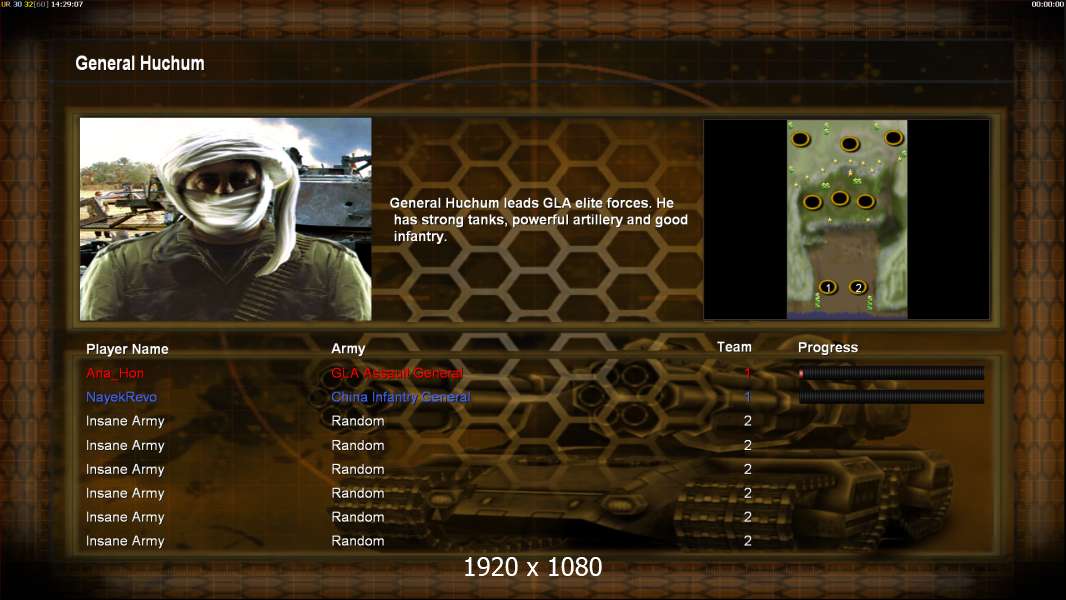Screen dimensions: 1066x600
Task: Click the Army column header
Action: pos(348,349)
